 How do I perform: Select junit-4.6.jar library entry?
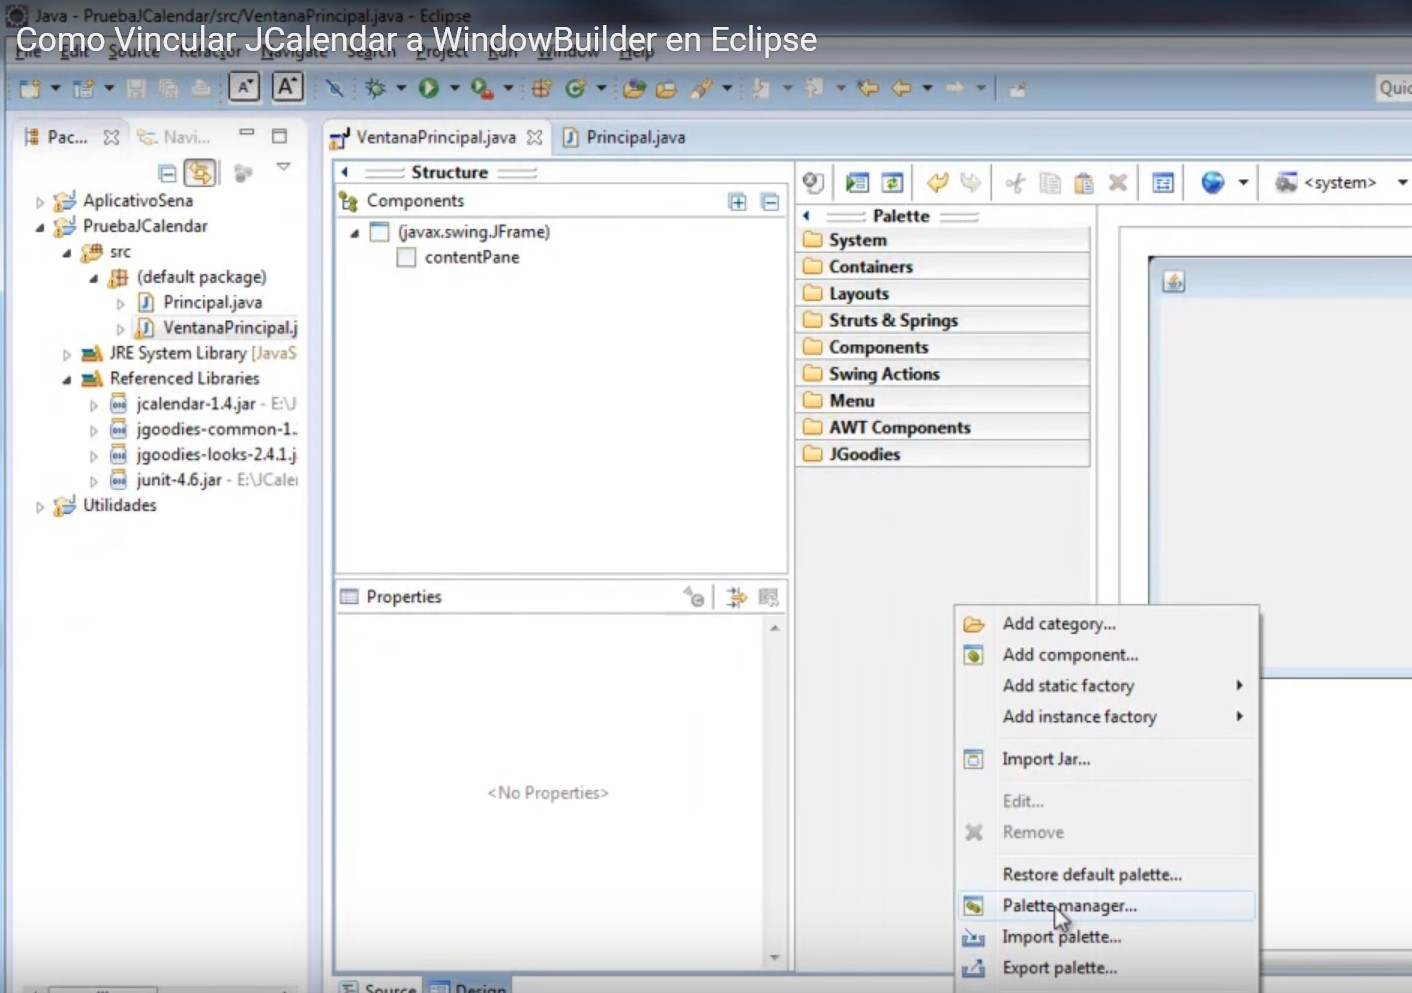point(180,480)
